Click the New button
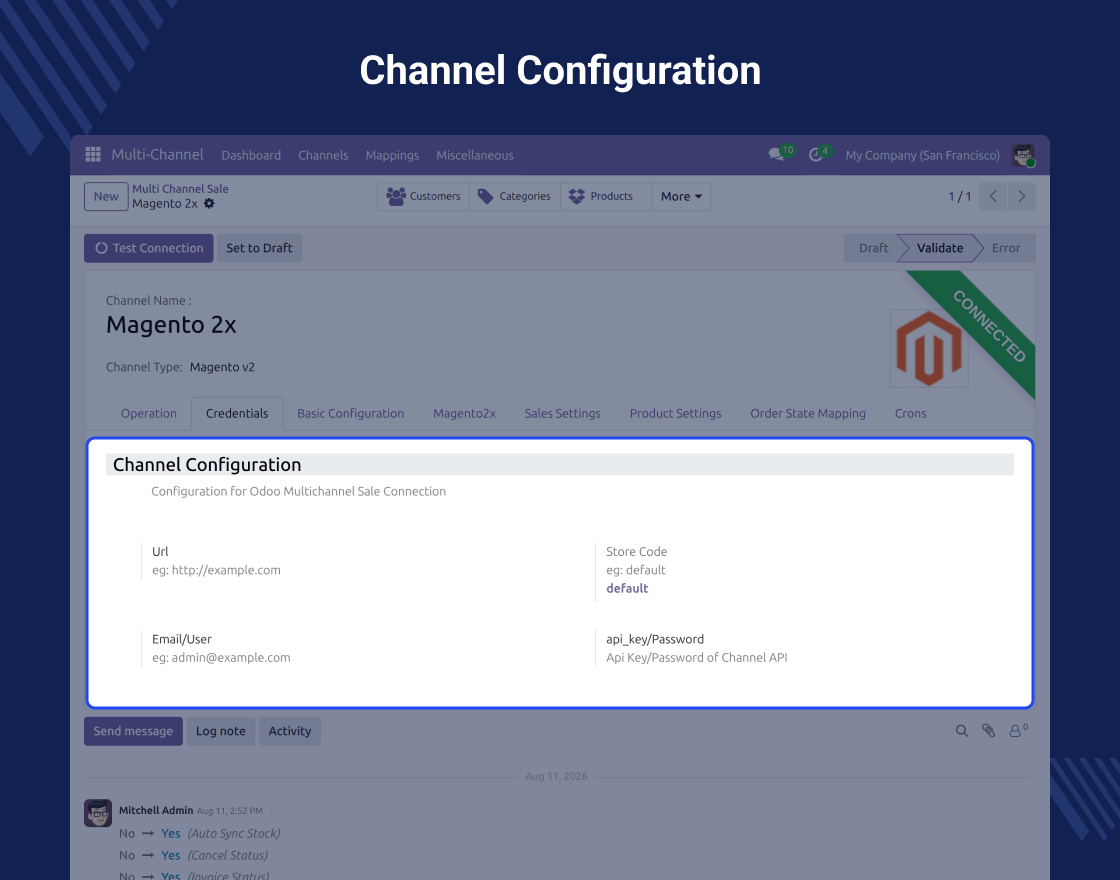Screen dimensions: 1120x880 click(106, 196)
